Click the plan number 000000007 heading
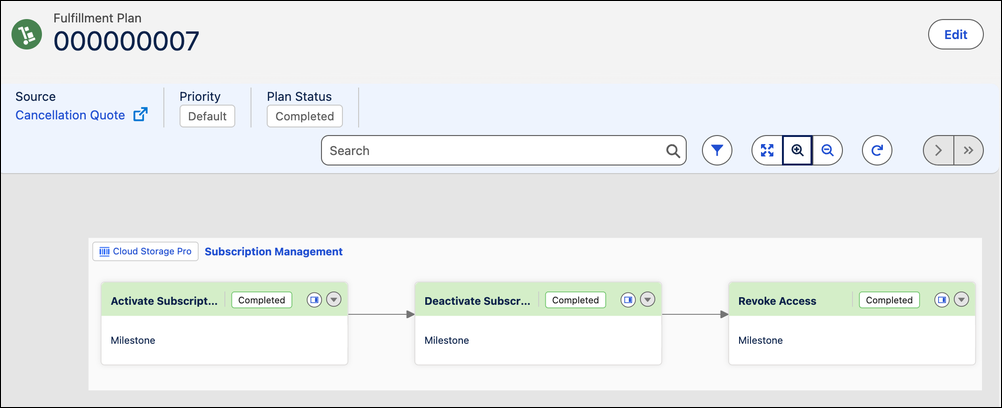Screen dimensions: 1002x408 tap(127, 41)
